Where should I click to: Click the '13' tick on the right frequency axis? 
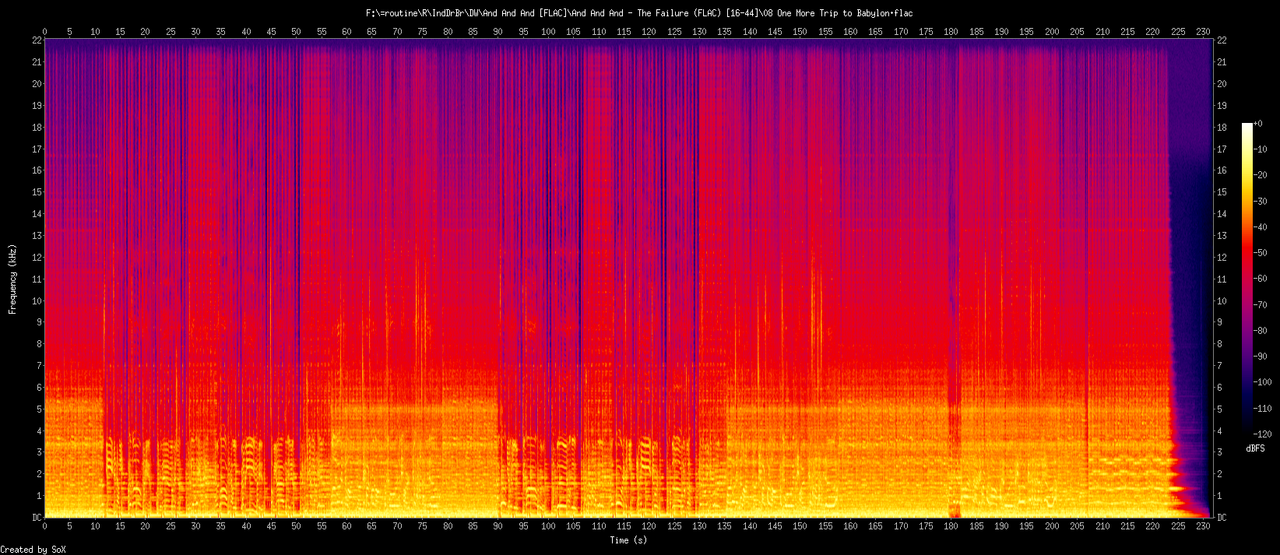1221,235
